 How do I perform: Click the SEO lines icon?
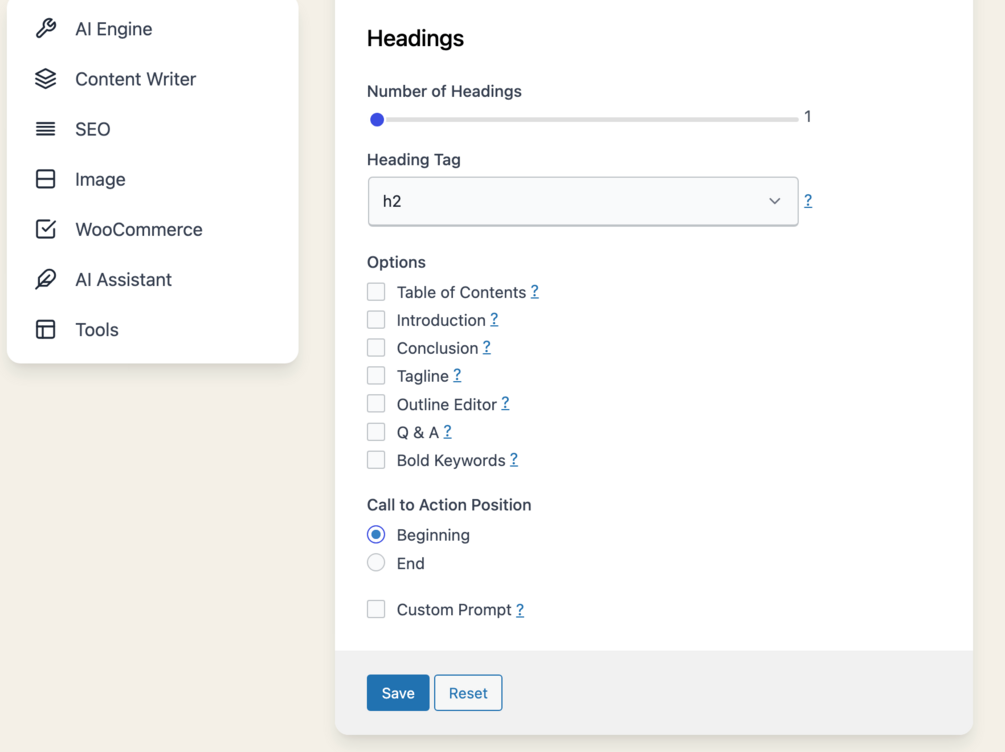coord(46,129)
